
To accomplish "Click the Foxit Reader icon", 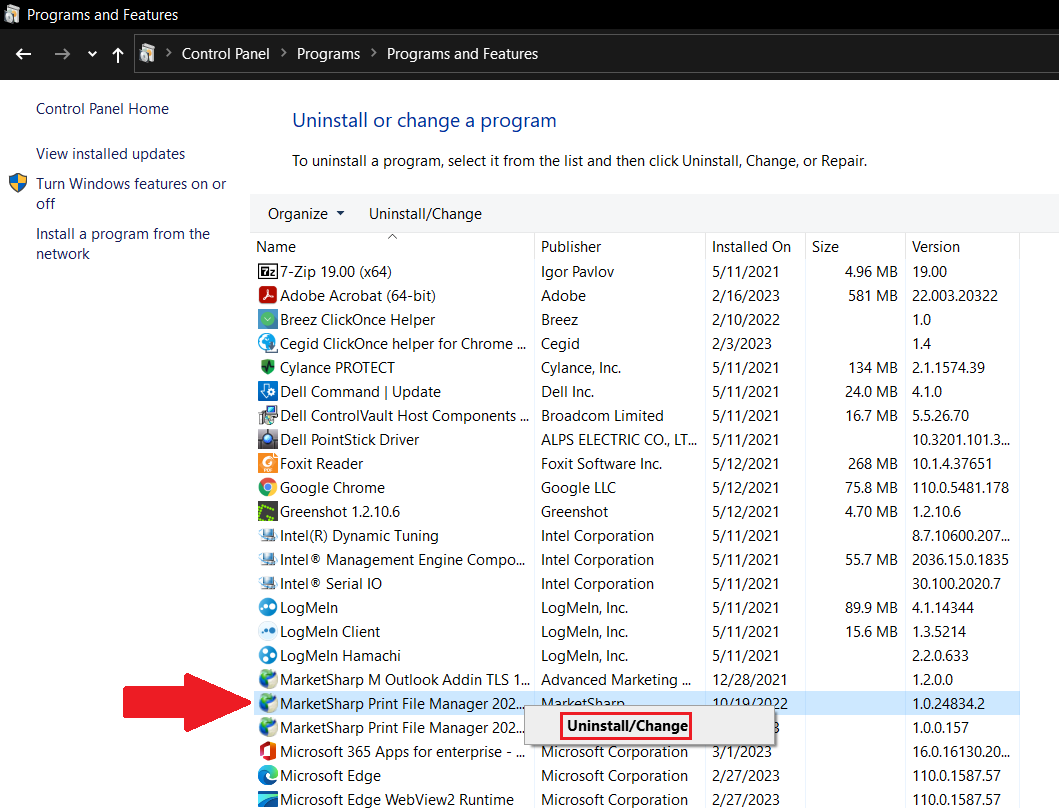I will pos(268,463).
